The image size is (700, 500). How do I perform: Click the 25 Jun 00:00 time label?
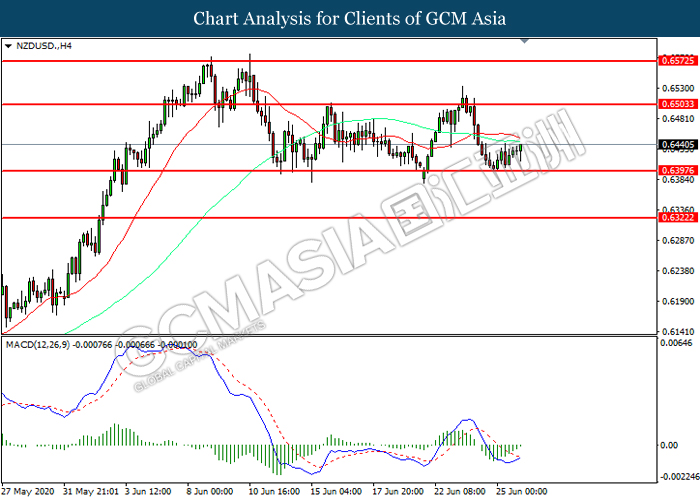(x=521, y=492)
